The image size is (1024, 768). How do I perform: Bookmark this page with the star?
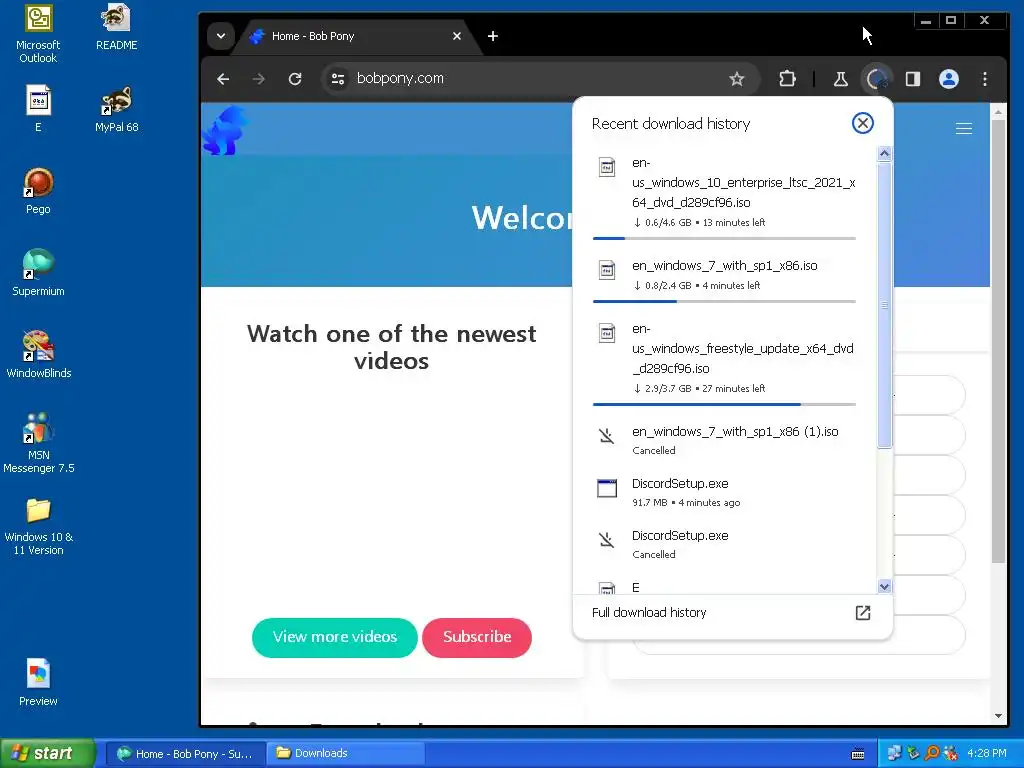(737, 79)
